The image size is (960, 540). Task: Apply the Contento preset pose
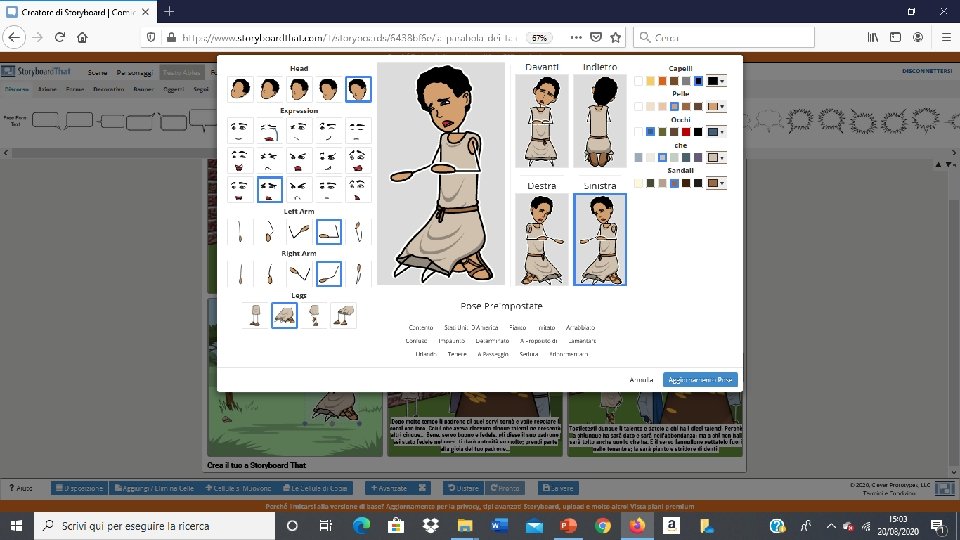(421, 328)
